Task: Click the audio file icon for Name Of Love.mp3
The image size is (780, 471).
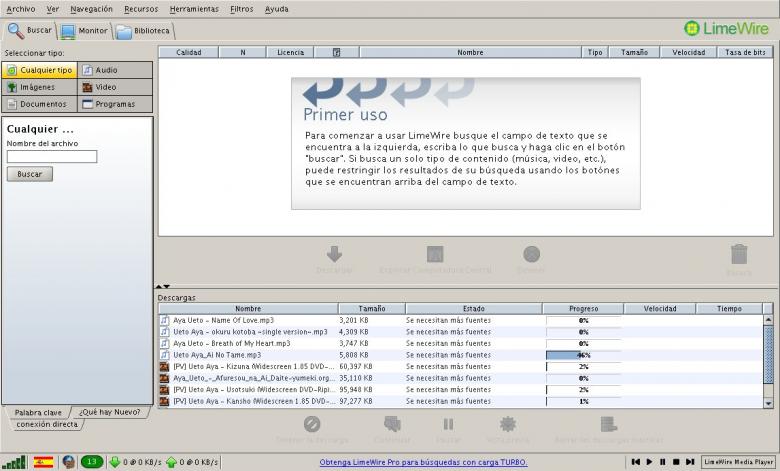Action: coord(165,320)
